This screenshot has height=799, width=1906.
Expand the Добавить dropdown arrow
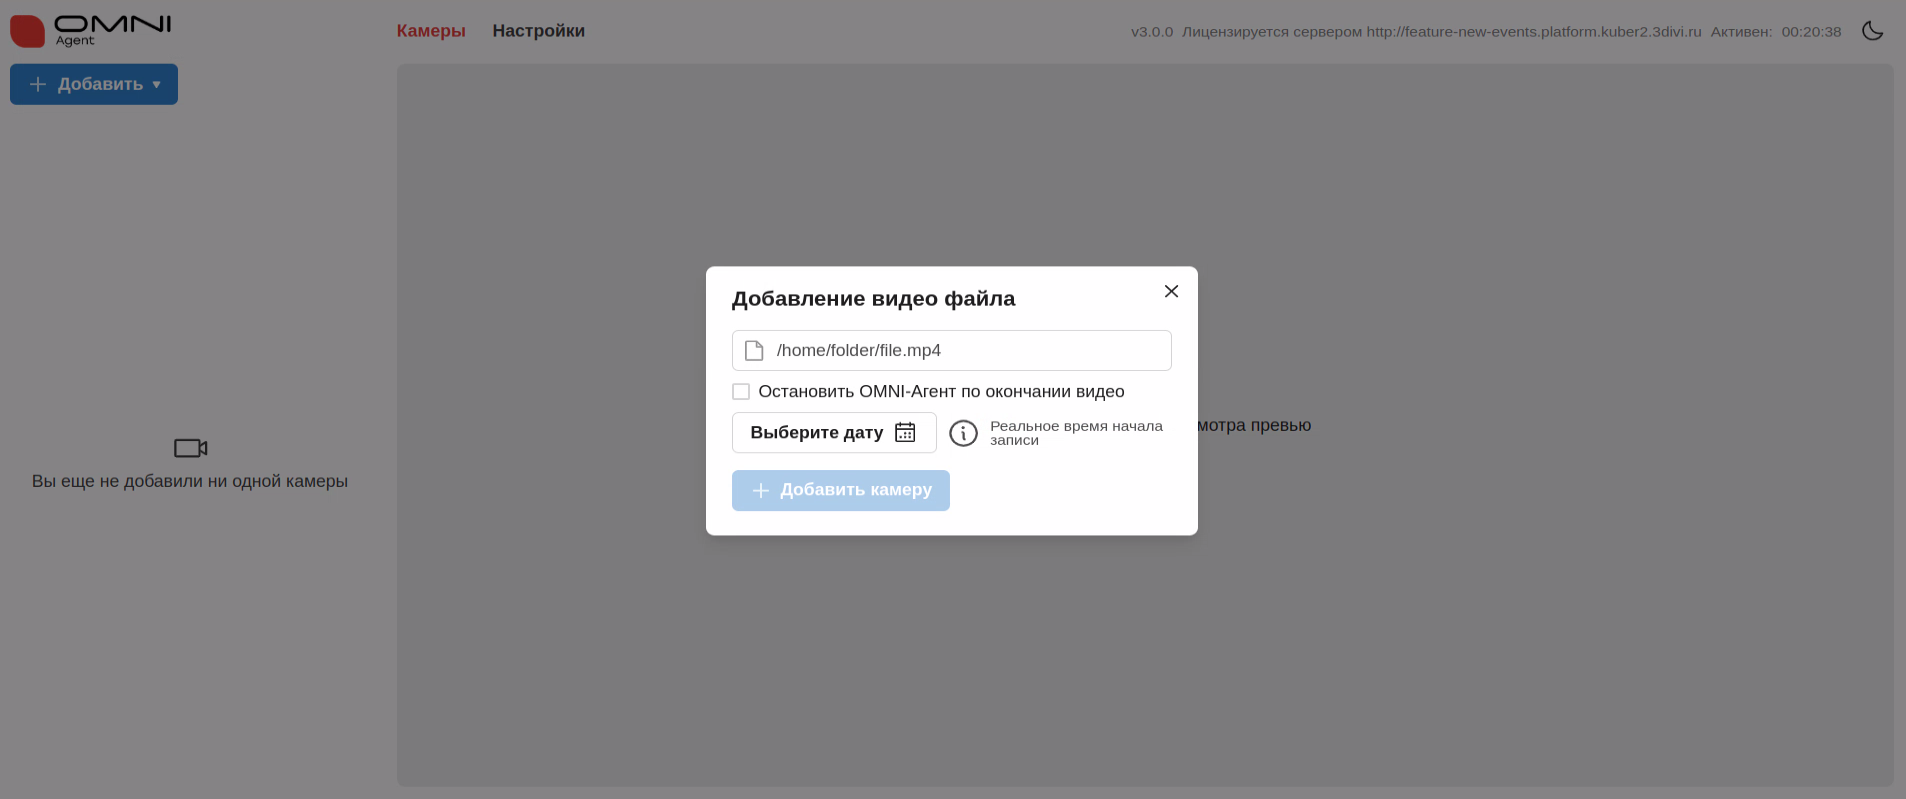[157, 85]
